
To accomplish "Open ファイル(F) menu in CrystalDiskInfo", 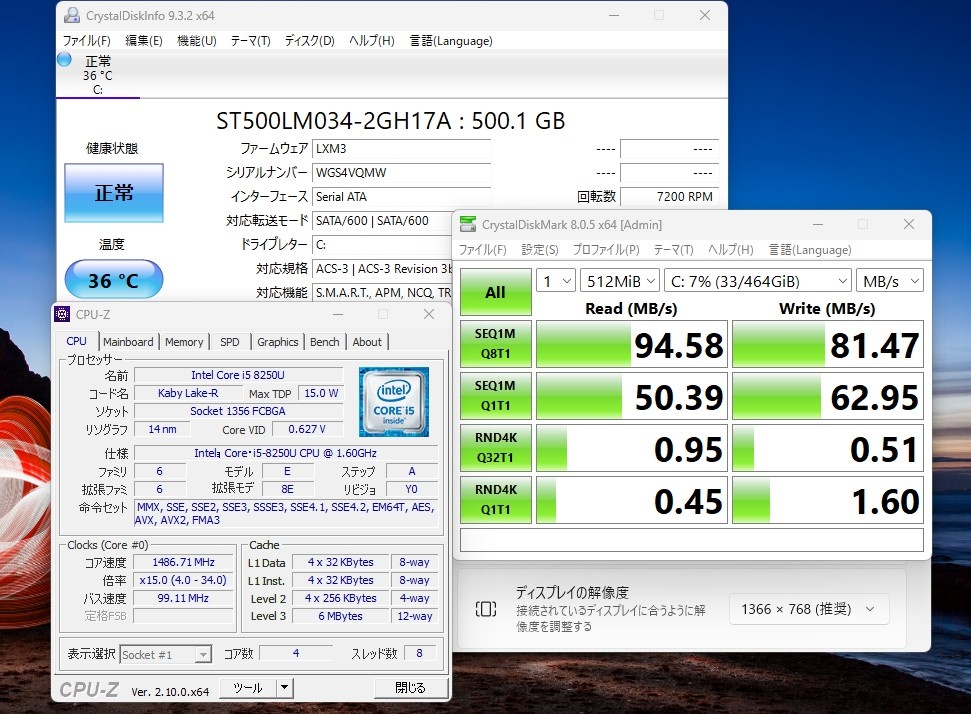I will (87, 41).
